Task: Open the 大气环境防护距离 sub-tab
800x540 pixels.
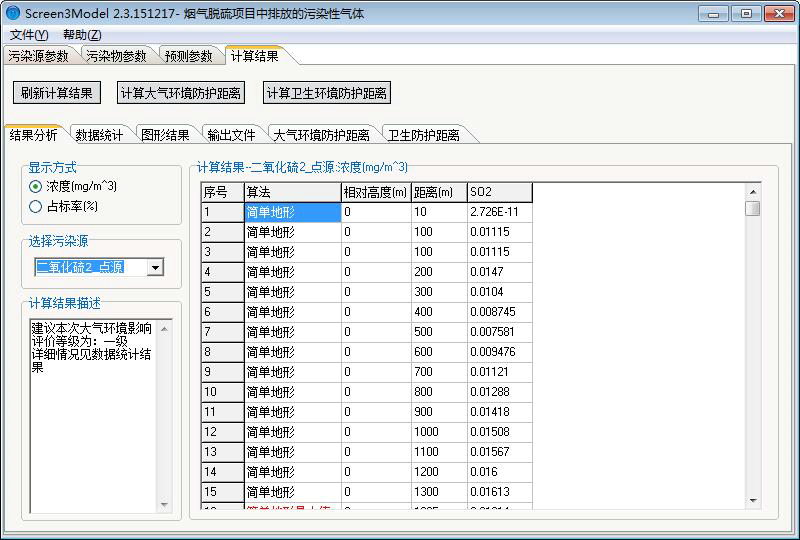Action: (321, 135)
